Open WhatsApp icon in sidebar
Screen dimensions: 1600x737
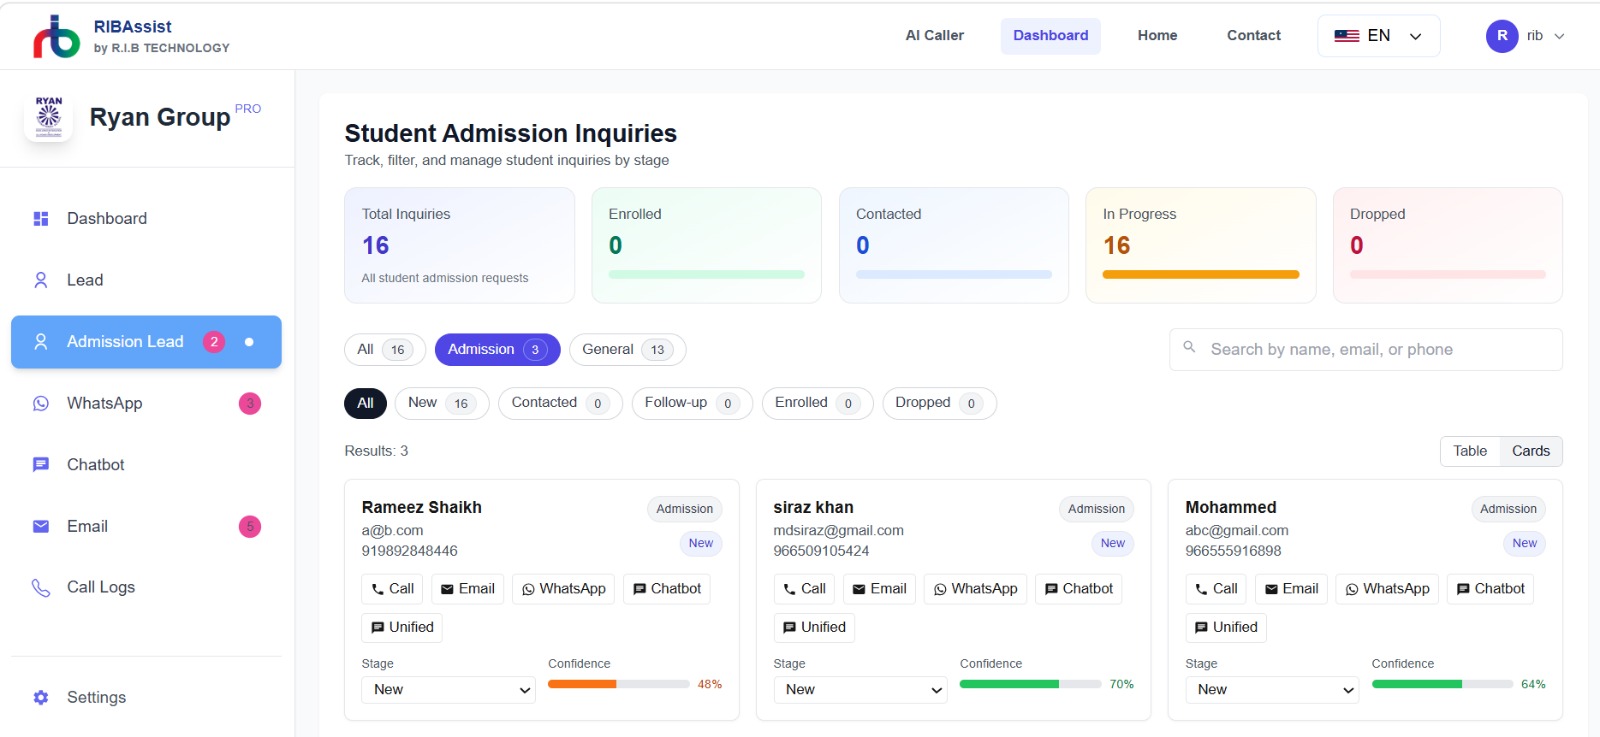coord(41,404)
